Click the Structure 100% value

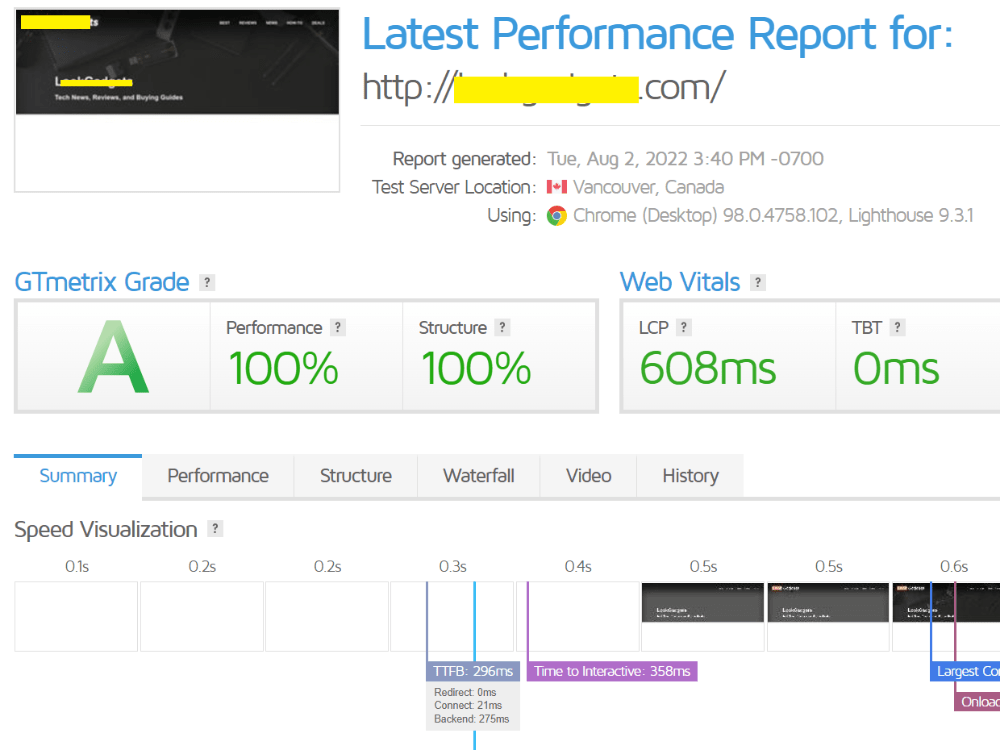476,369
